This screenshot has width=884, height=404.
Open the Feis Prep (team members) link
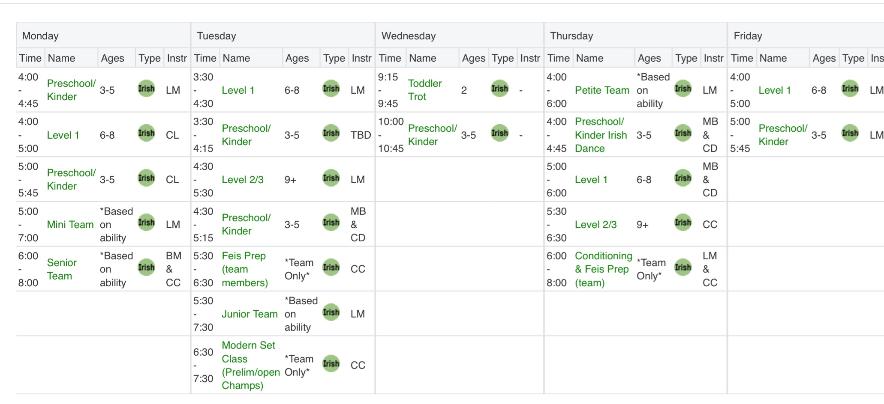click(x=245, y=269)
